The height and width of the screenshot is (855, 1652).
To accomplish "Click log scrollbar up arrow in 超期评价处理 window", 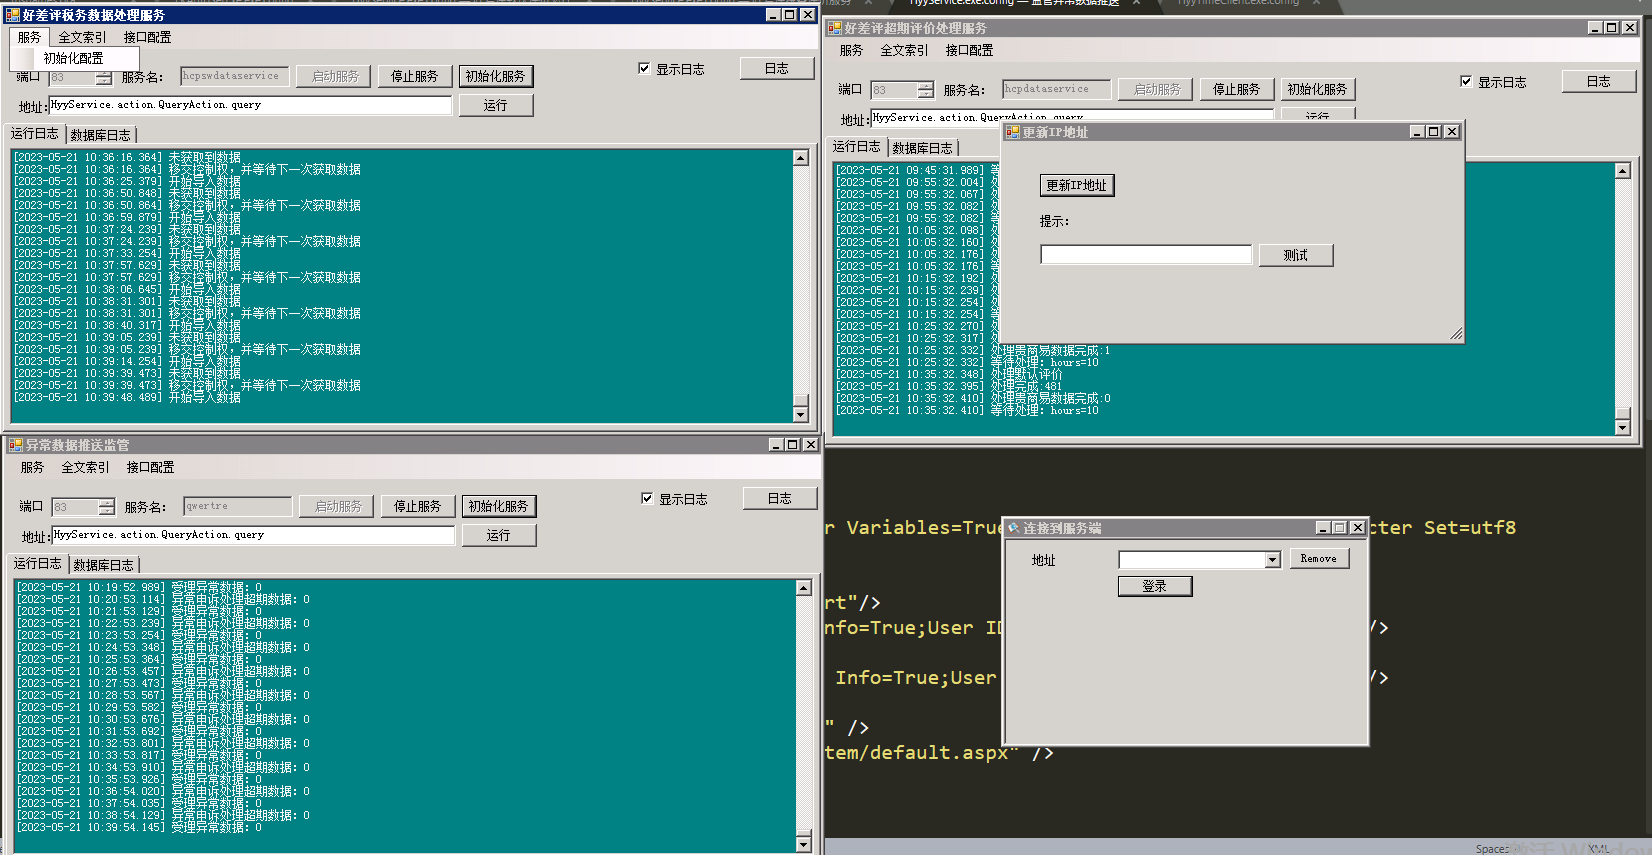I will point(1622,170).
